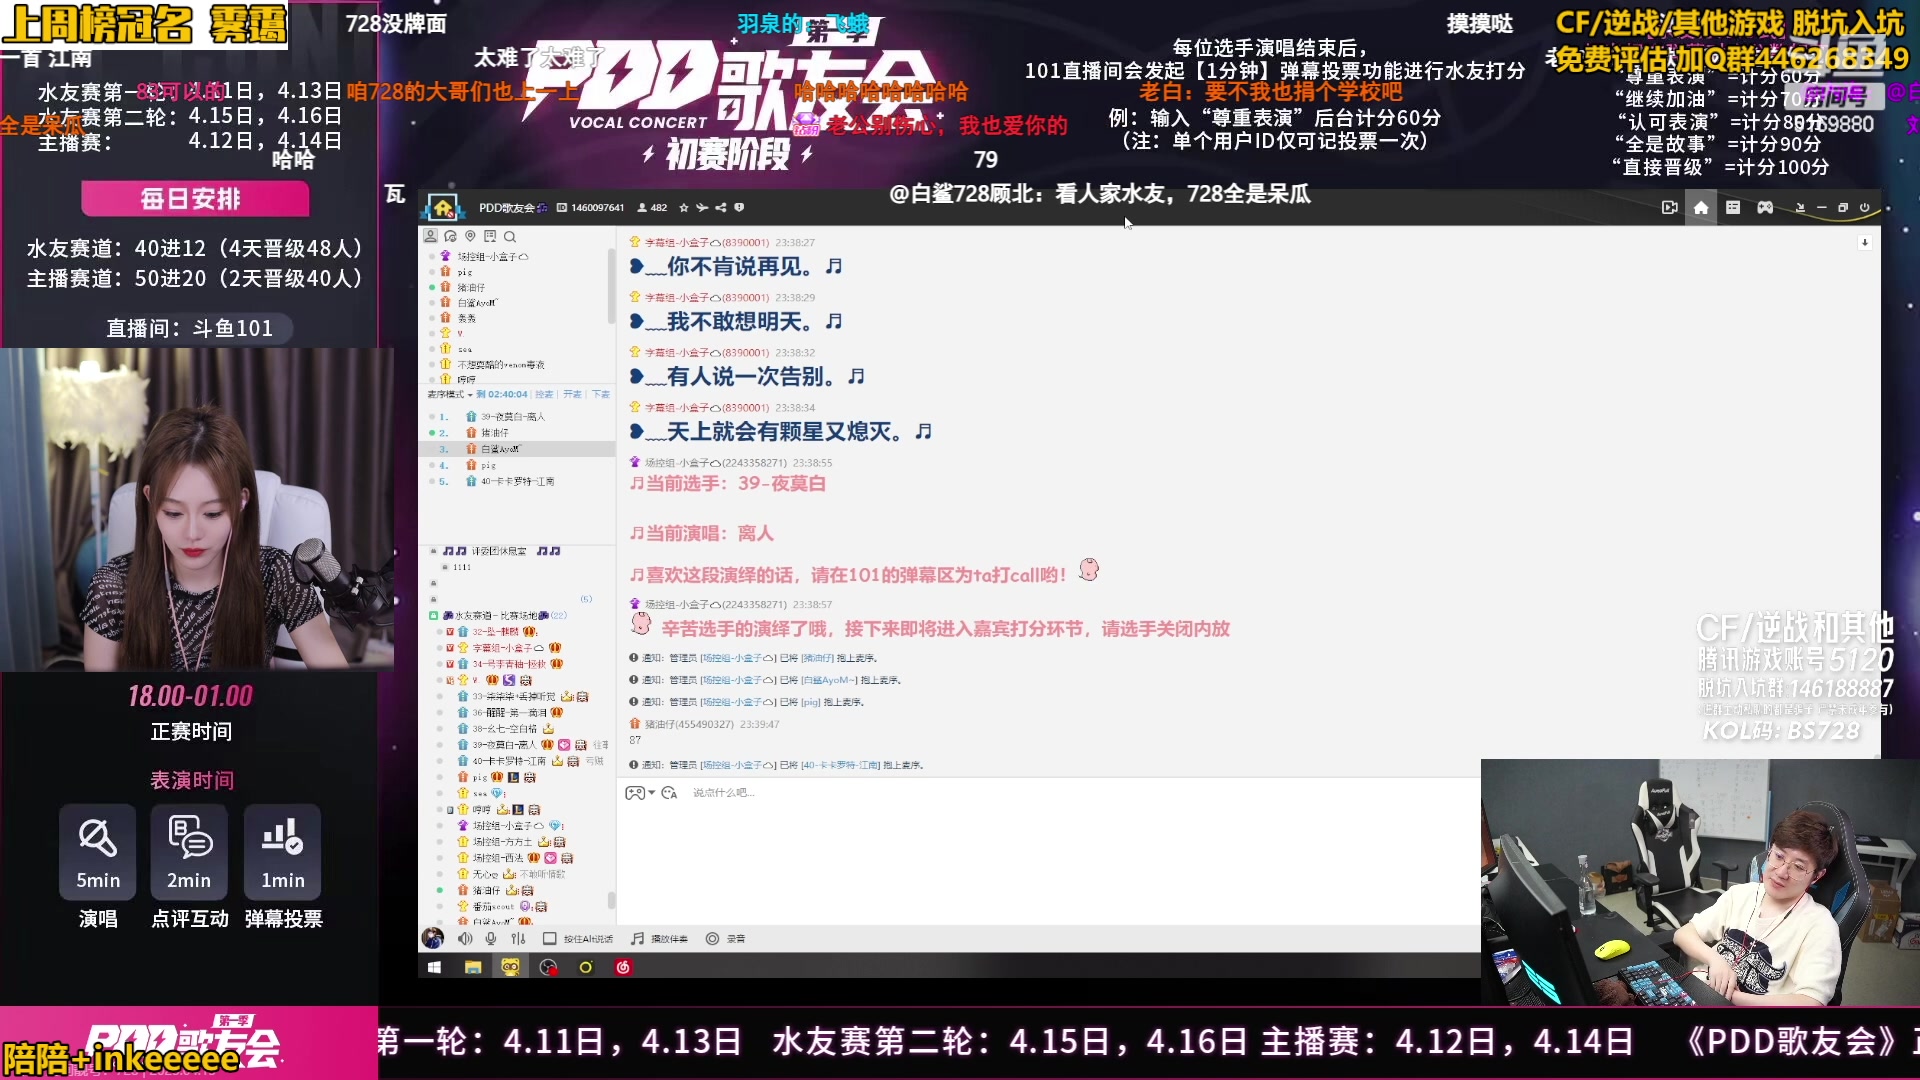The width and height of the screenshot is (1920, 1080).
Task: Show the user list person icon
Action: pyautogui.click(x=431, y=237)
